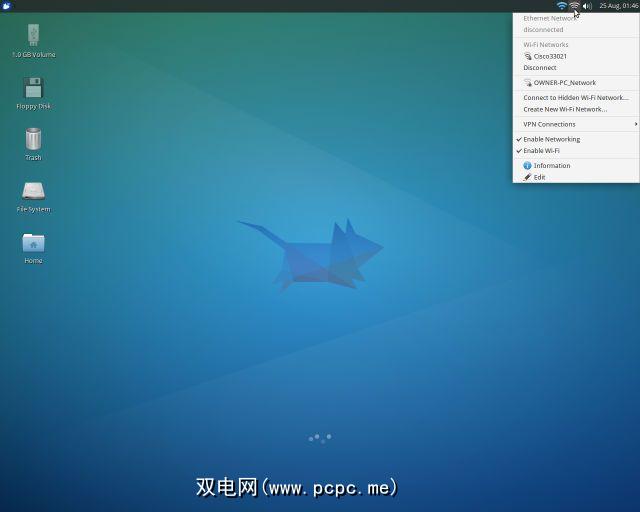Click the date and time clock
The height and width of the screenshot is (512, 640).
618,6
